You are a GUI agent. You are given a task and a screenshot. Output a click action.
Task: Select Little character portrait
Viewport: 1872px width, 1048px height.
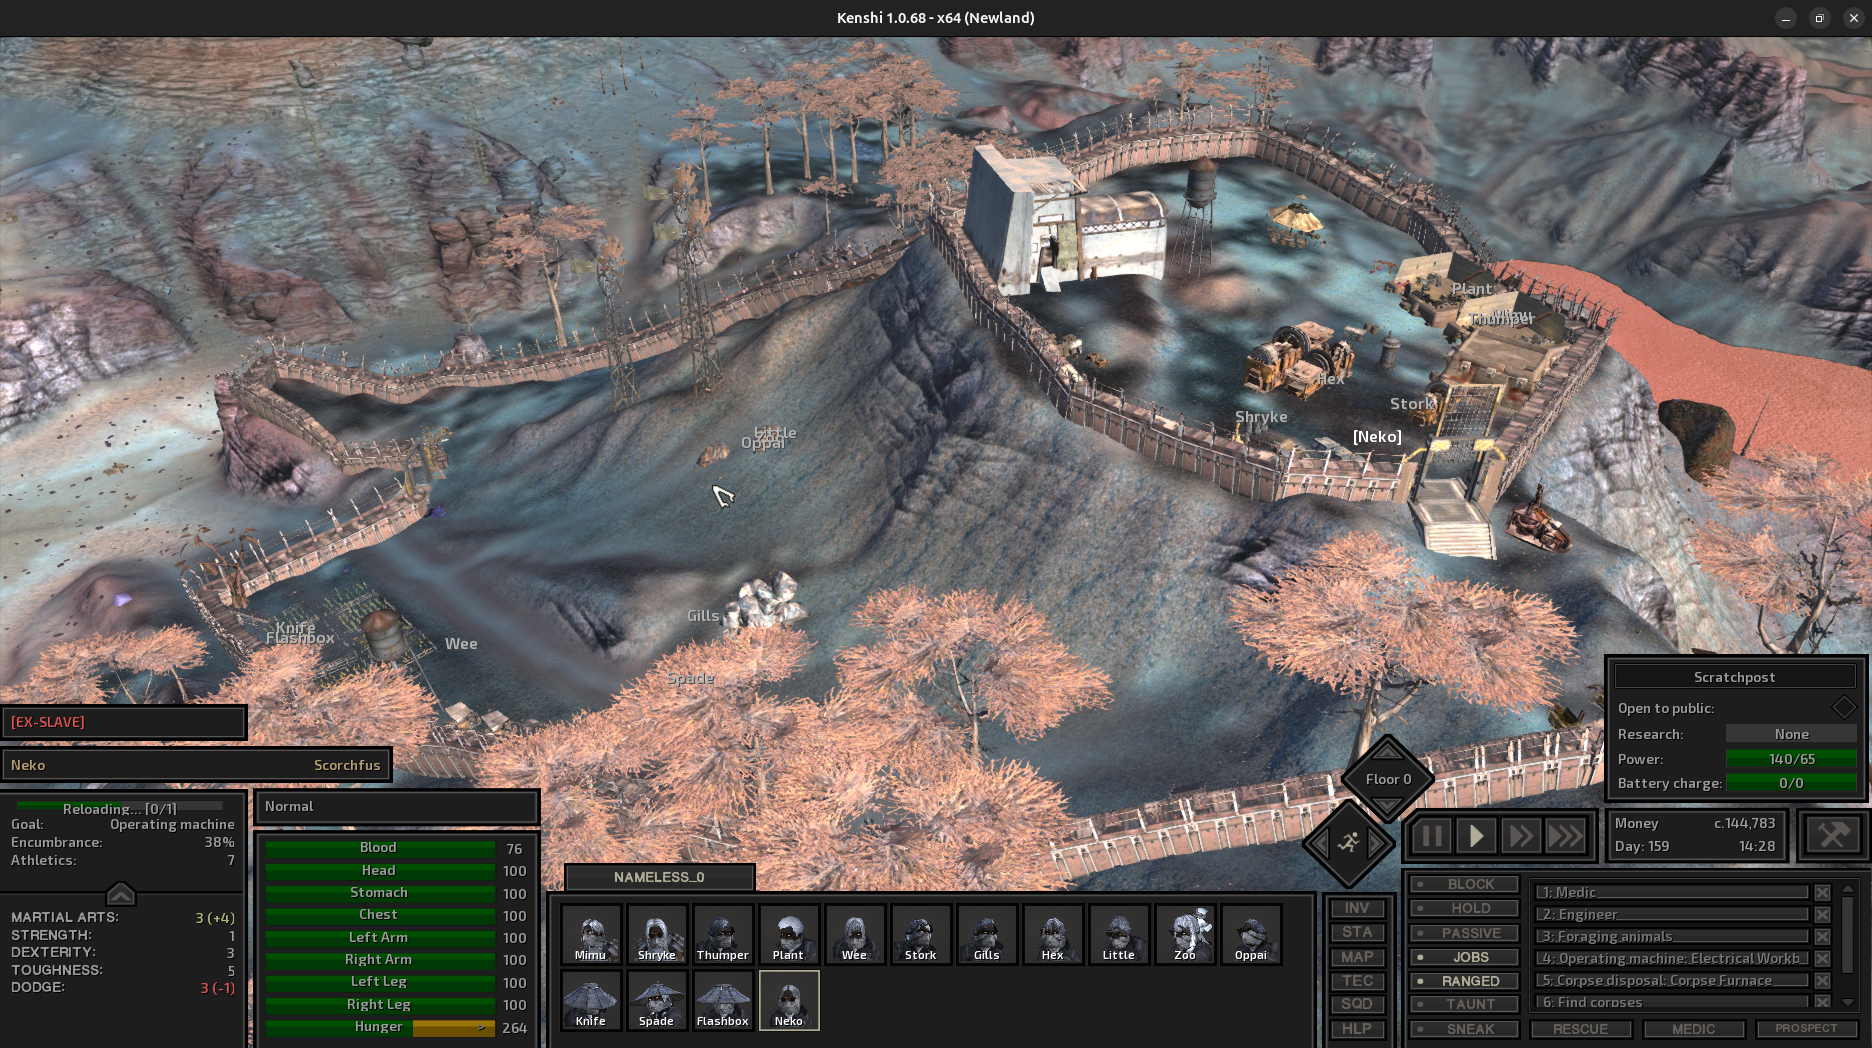point(1119,934)
